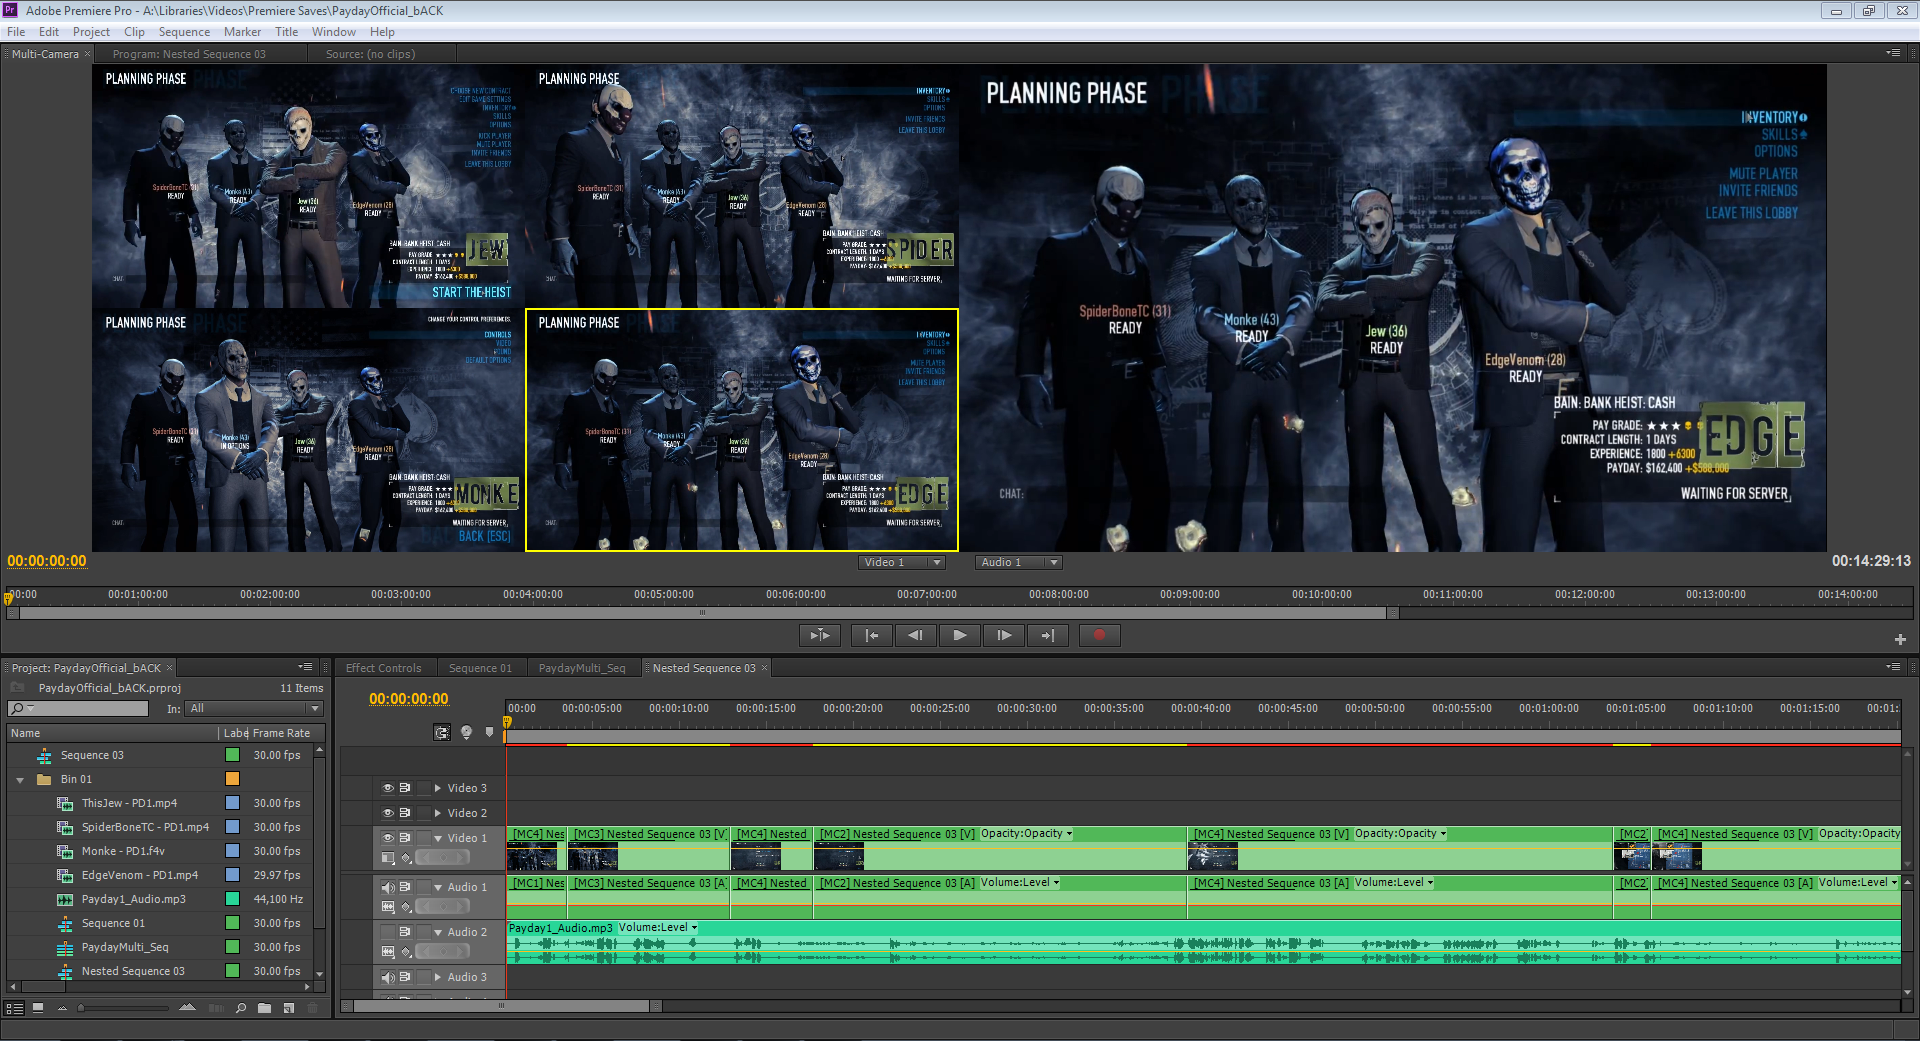The height and width of the screenshot is (1041, 1920).
Task: Click the red Record button
Action: point(1099,635)
